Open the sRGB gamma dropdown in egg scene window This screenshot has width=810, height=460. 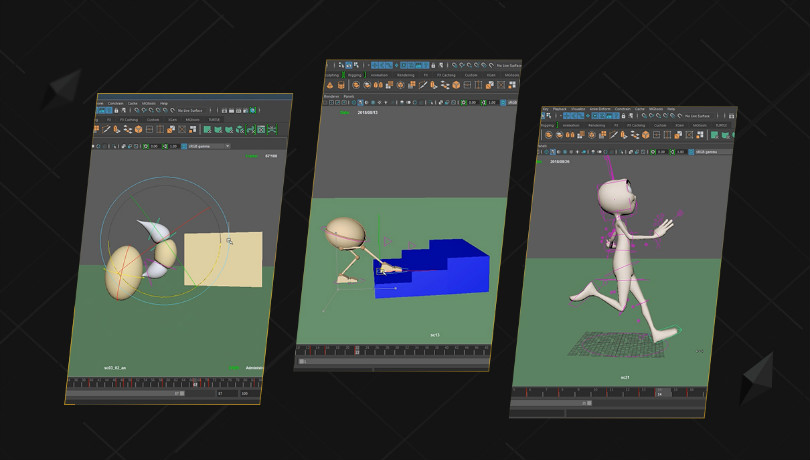coord(209,146)
